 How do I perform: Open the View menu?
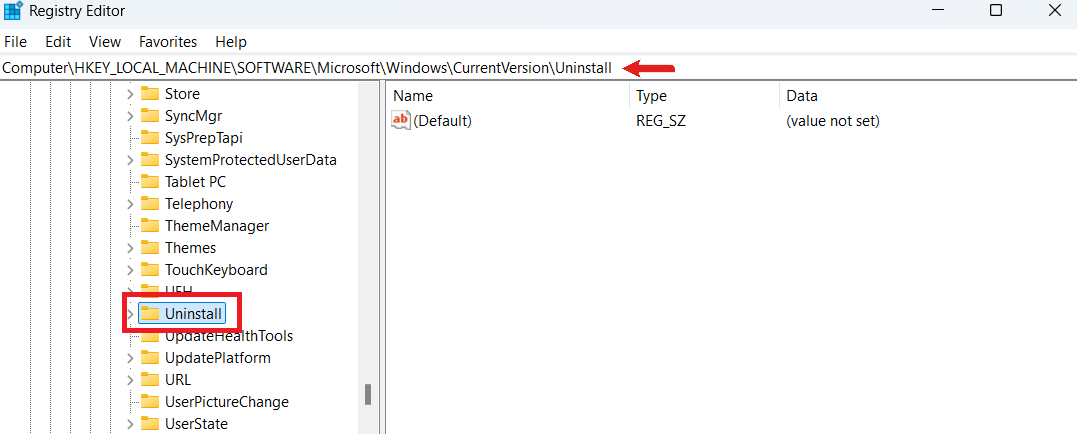tap(105, 42)
